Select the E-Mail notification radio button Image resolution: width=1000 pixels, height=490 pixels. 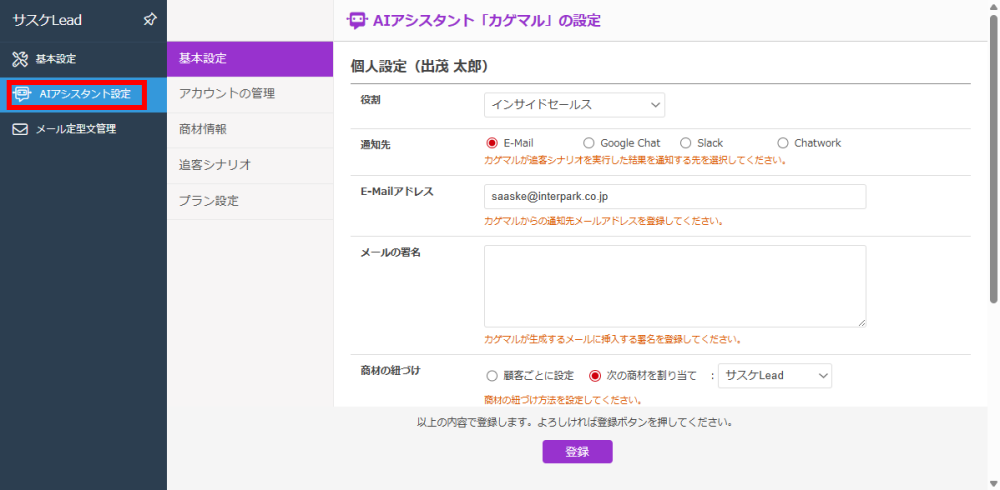[x=491, y=143]
